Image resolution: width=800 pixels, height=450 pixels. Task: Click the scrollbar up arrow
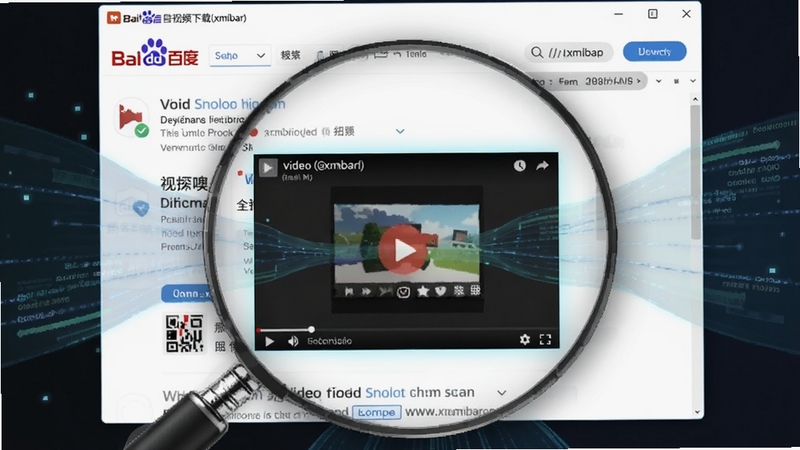point(695,99)
